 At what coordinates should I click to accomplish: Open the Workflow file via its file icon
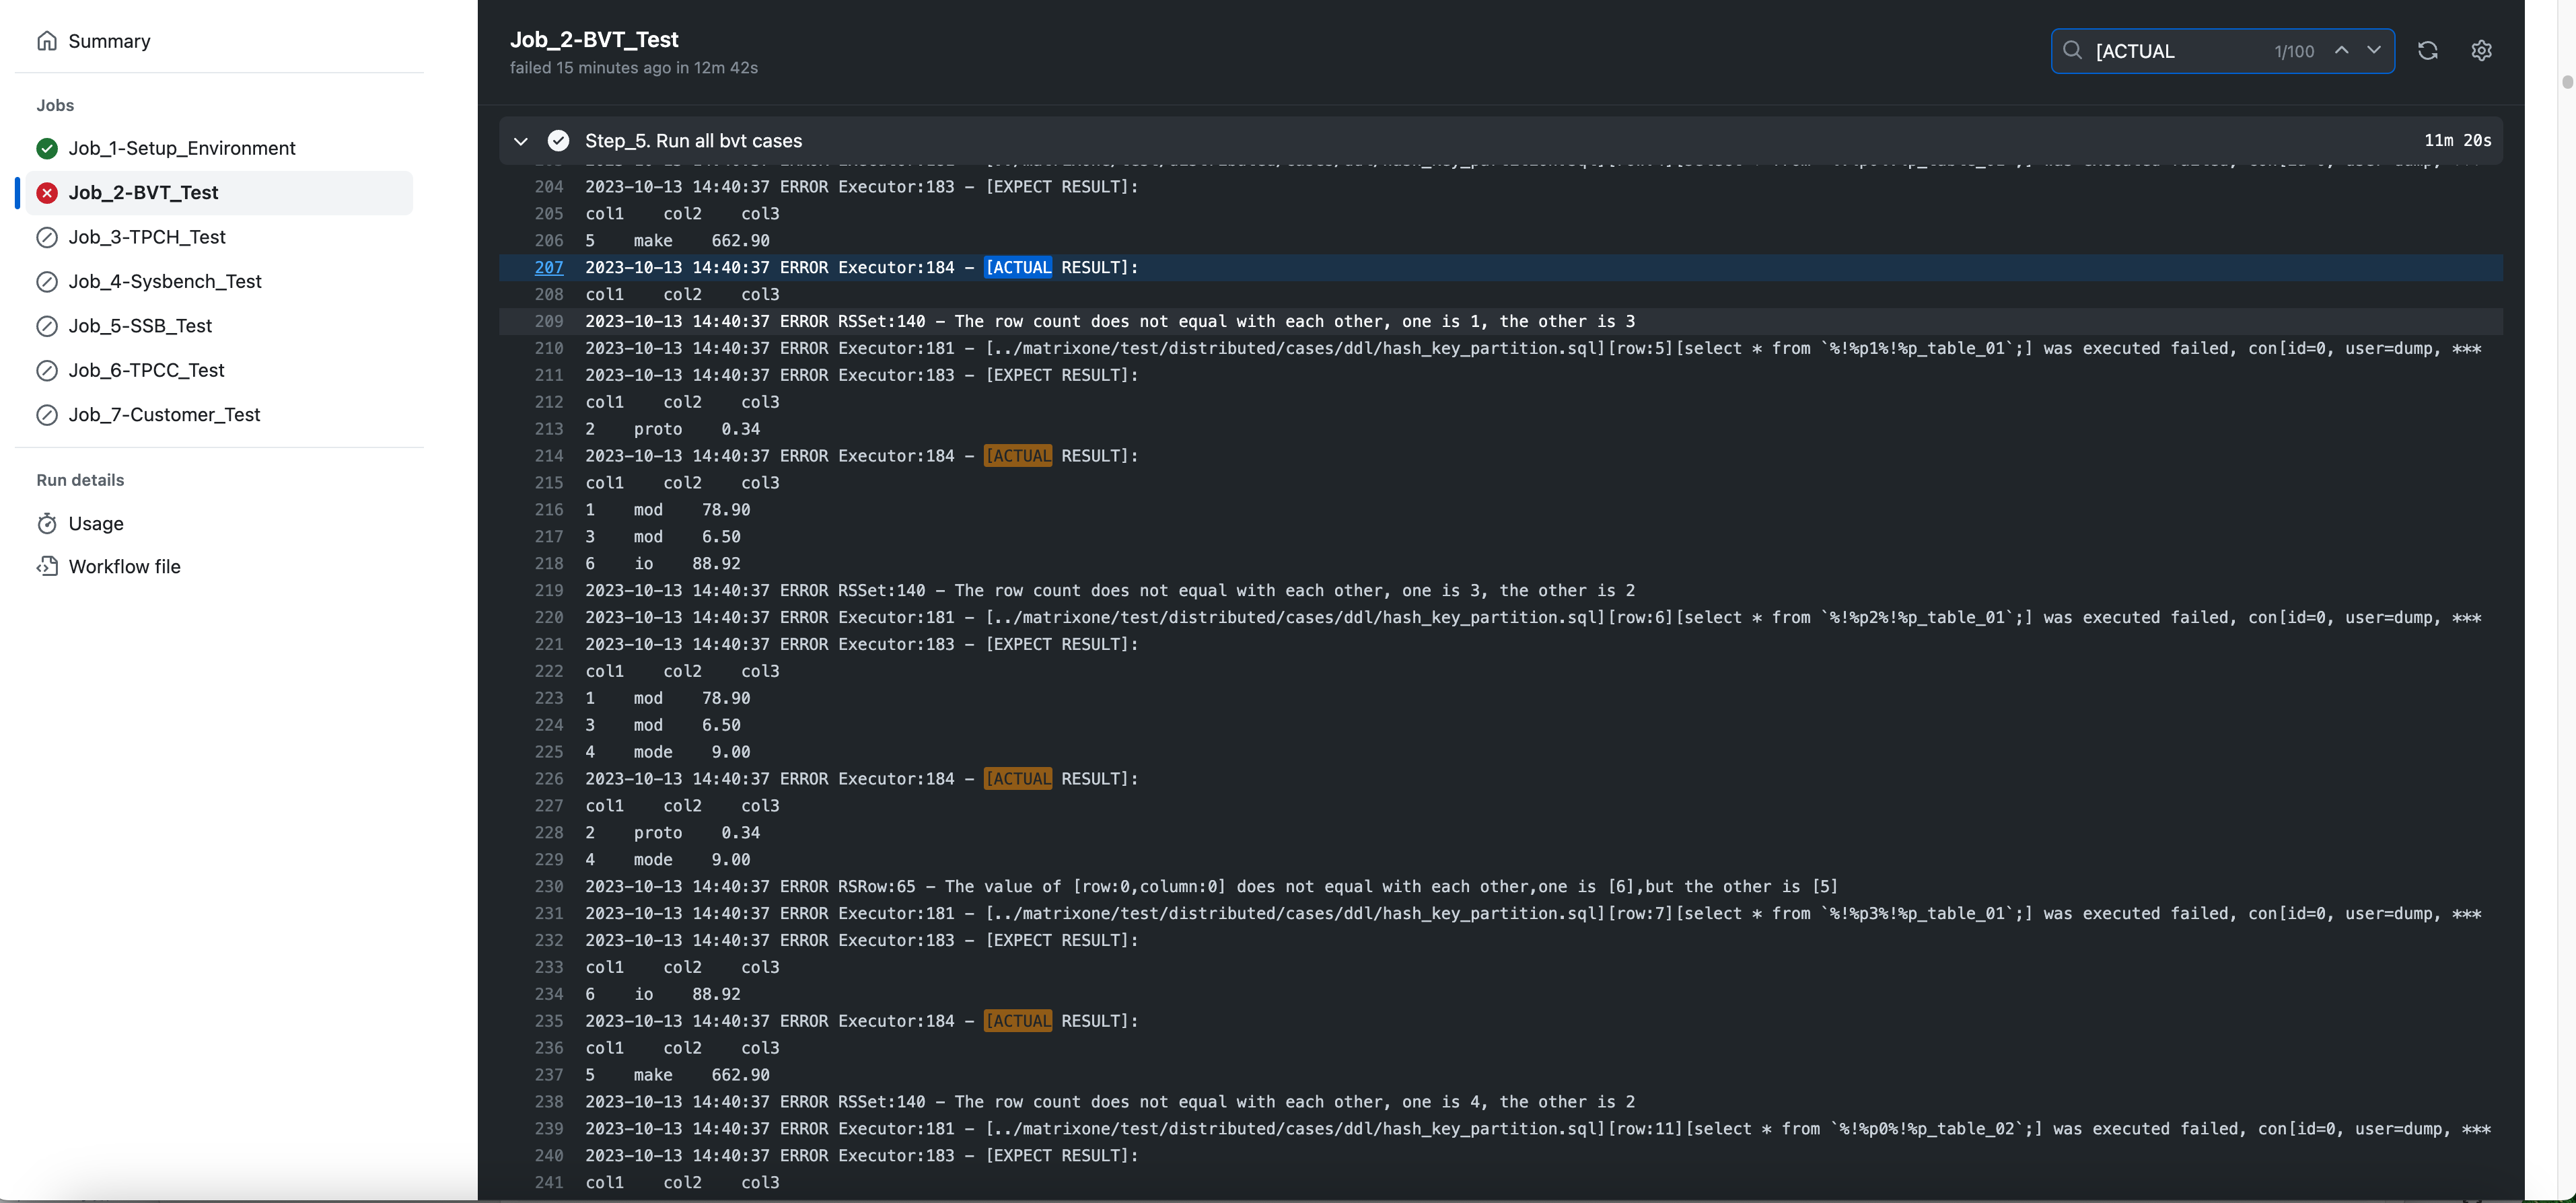(47, 566)
